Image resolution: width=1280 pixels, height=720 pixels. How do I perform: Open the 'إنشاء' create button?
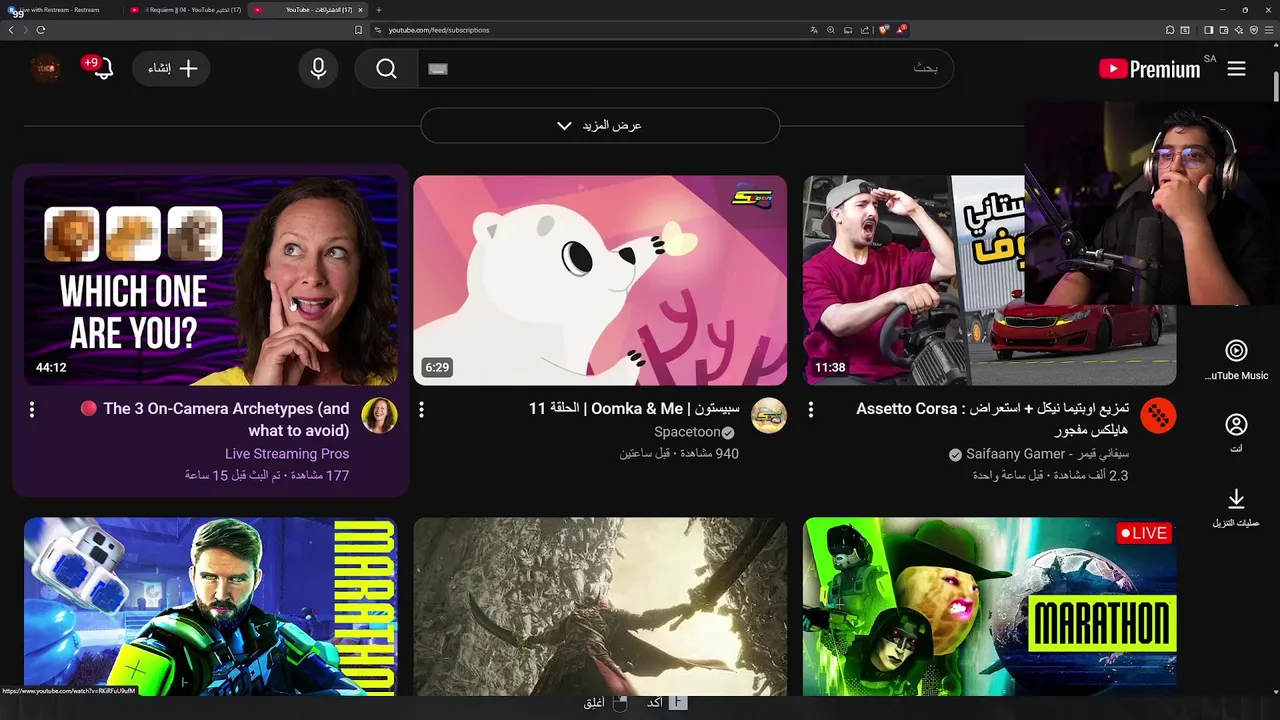coord(171,69)
